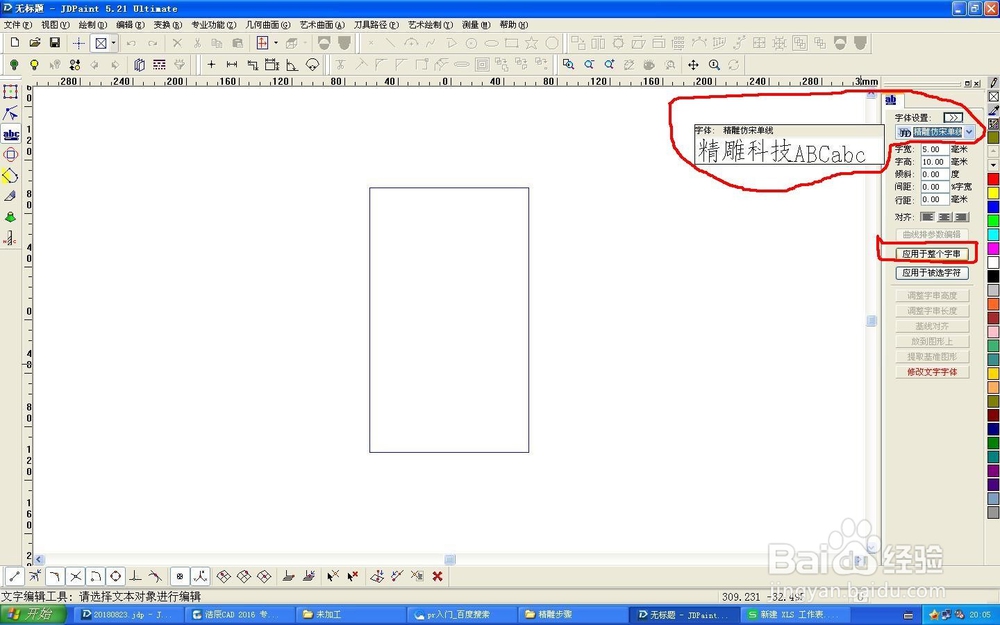Pick the yellow color swatch
This screenshot has width=1000, height=625.
994,193
